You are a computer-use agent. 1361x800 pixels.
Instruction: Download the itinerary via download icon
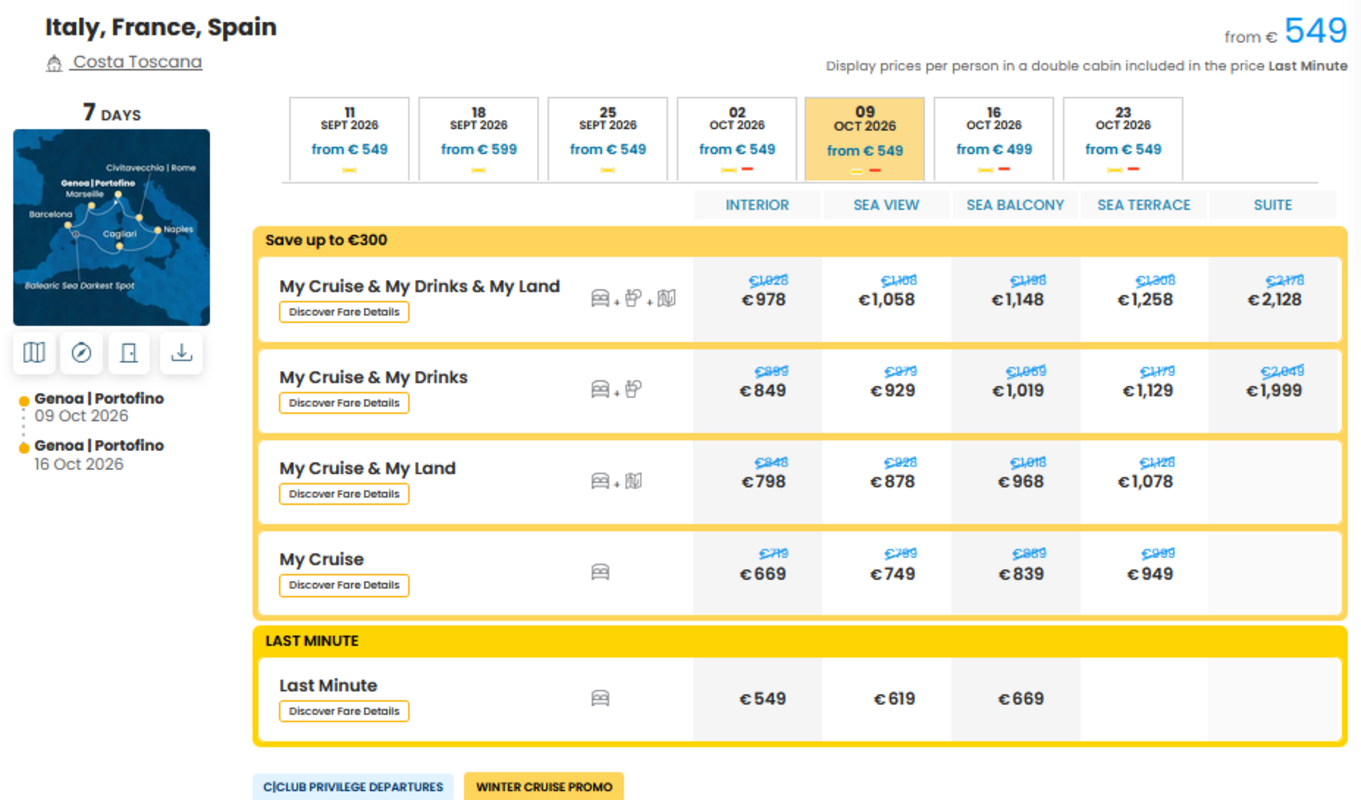pyautogui.click(x=181, y=353)
